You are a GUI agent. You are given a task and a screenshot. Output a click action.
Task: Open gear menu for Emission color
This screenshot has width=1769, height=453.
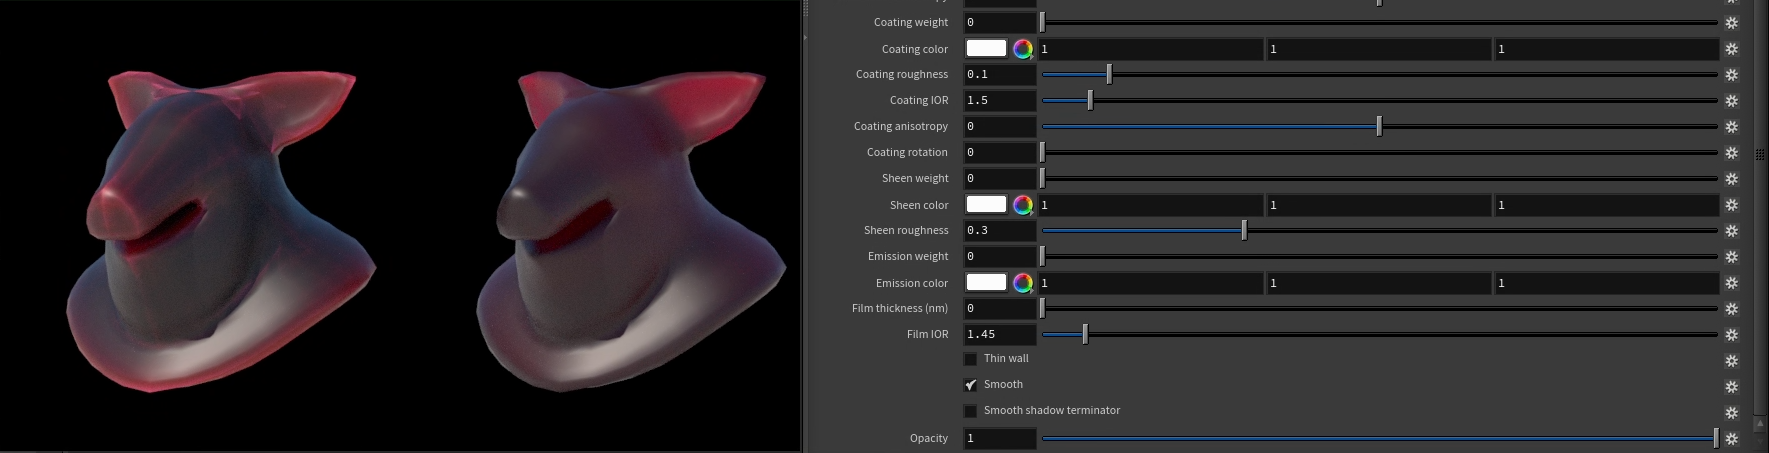pos(1732,283)
